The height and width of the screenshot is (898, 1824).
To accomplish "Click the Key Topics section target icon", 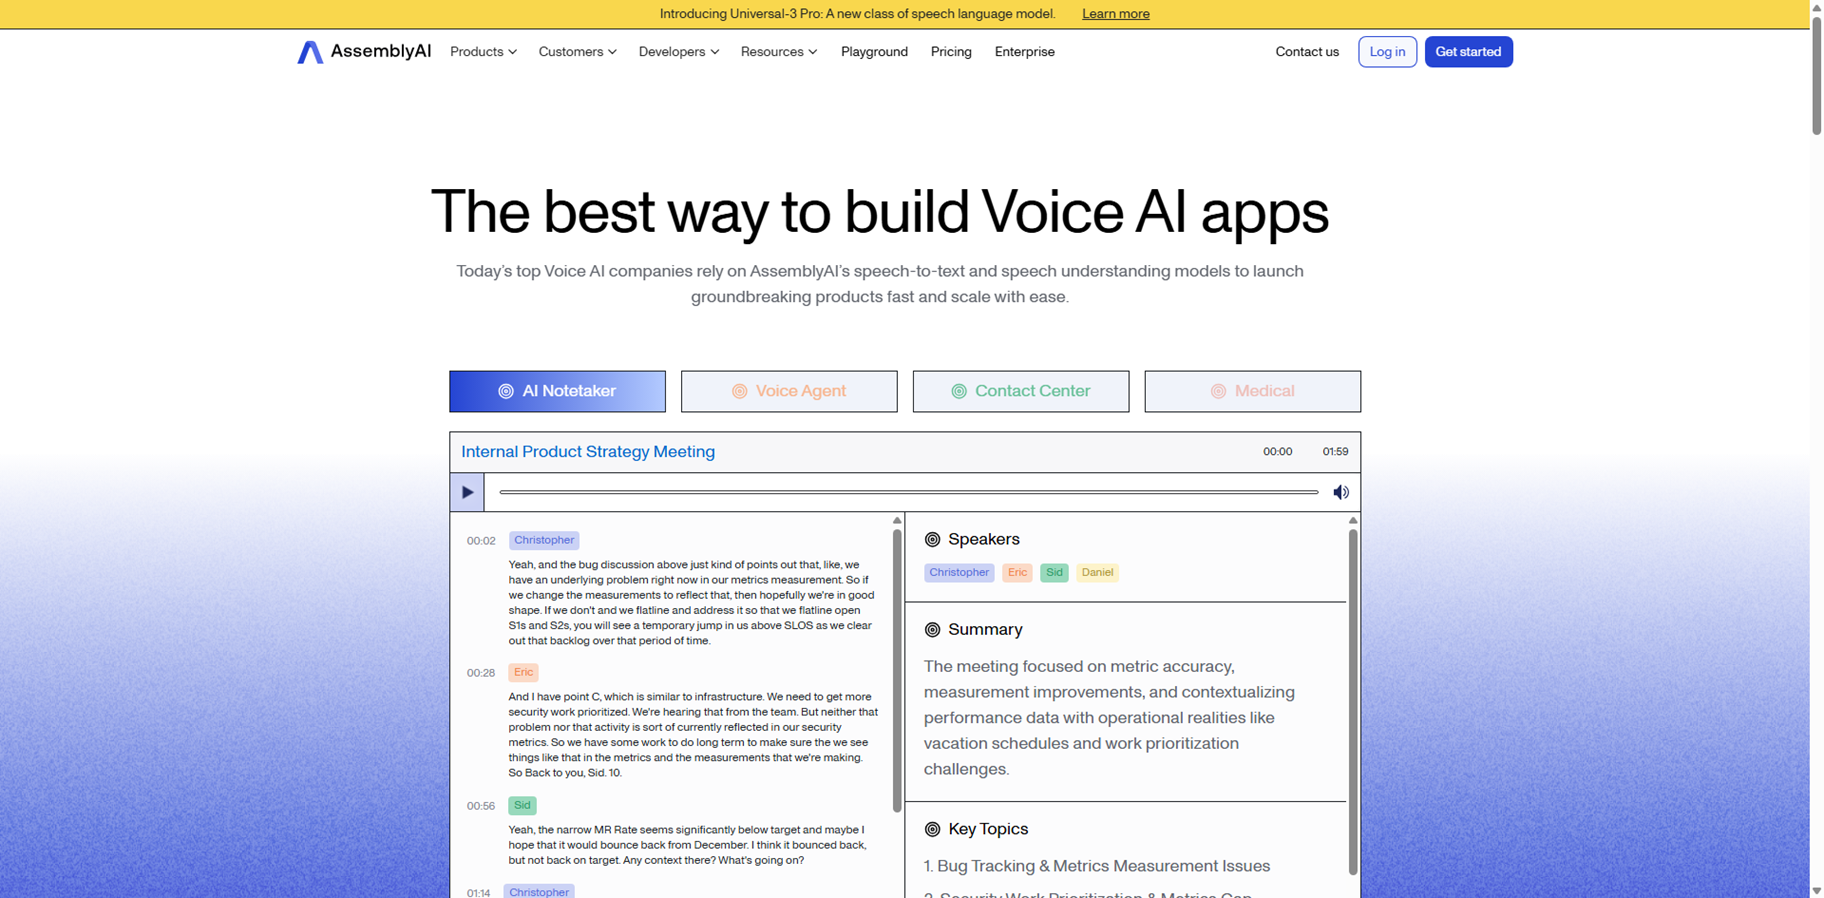I will coord(932,829).
